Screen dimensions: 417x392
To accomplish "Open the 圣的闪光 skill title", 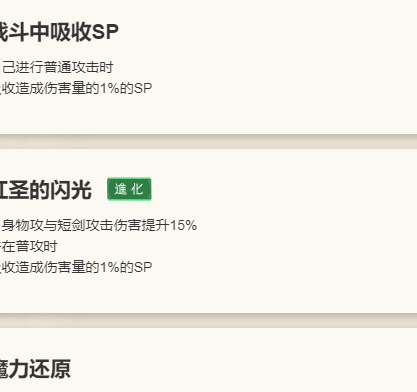I will coord(46,190).
